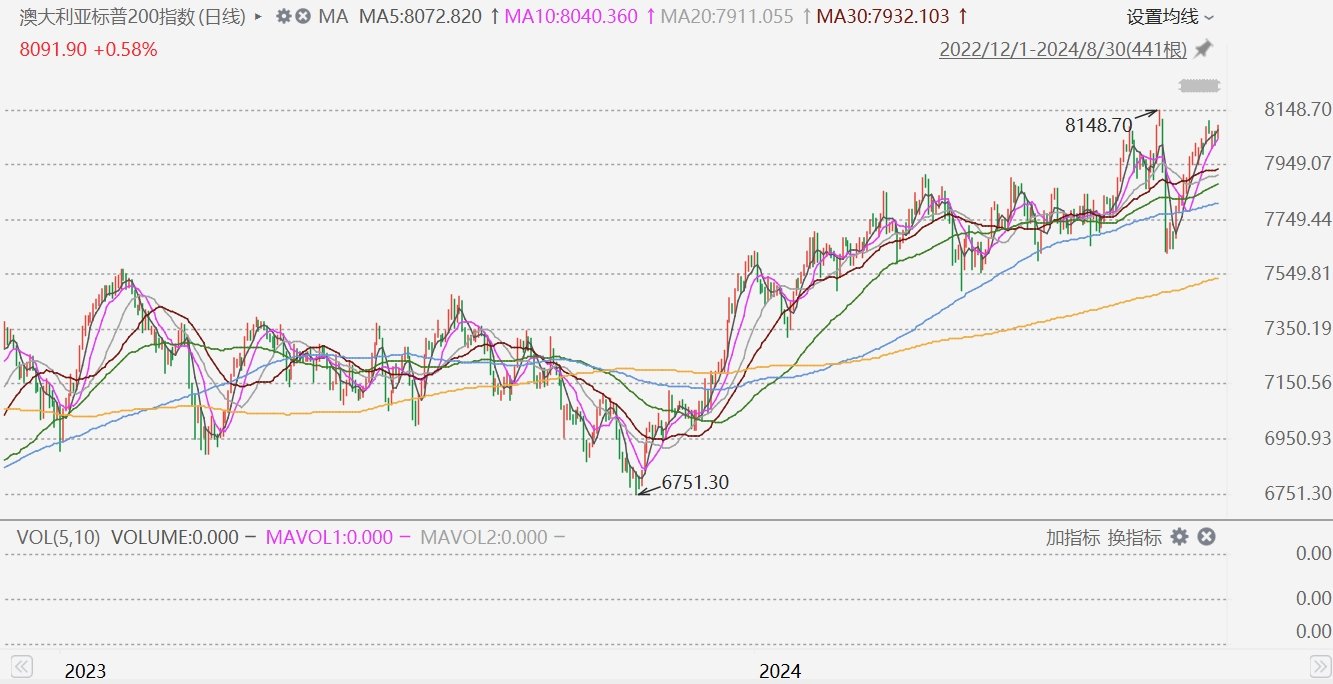
Task: Select the MAVOL1 legend entry
Action: (330, 537)
